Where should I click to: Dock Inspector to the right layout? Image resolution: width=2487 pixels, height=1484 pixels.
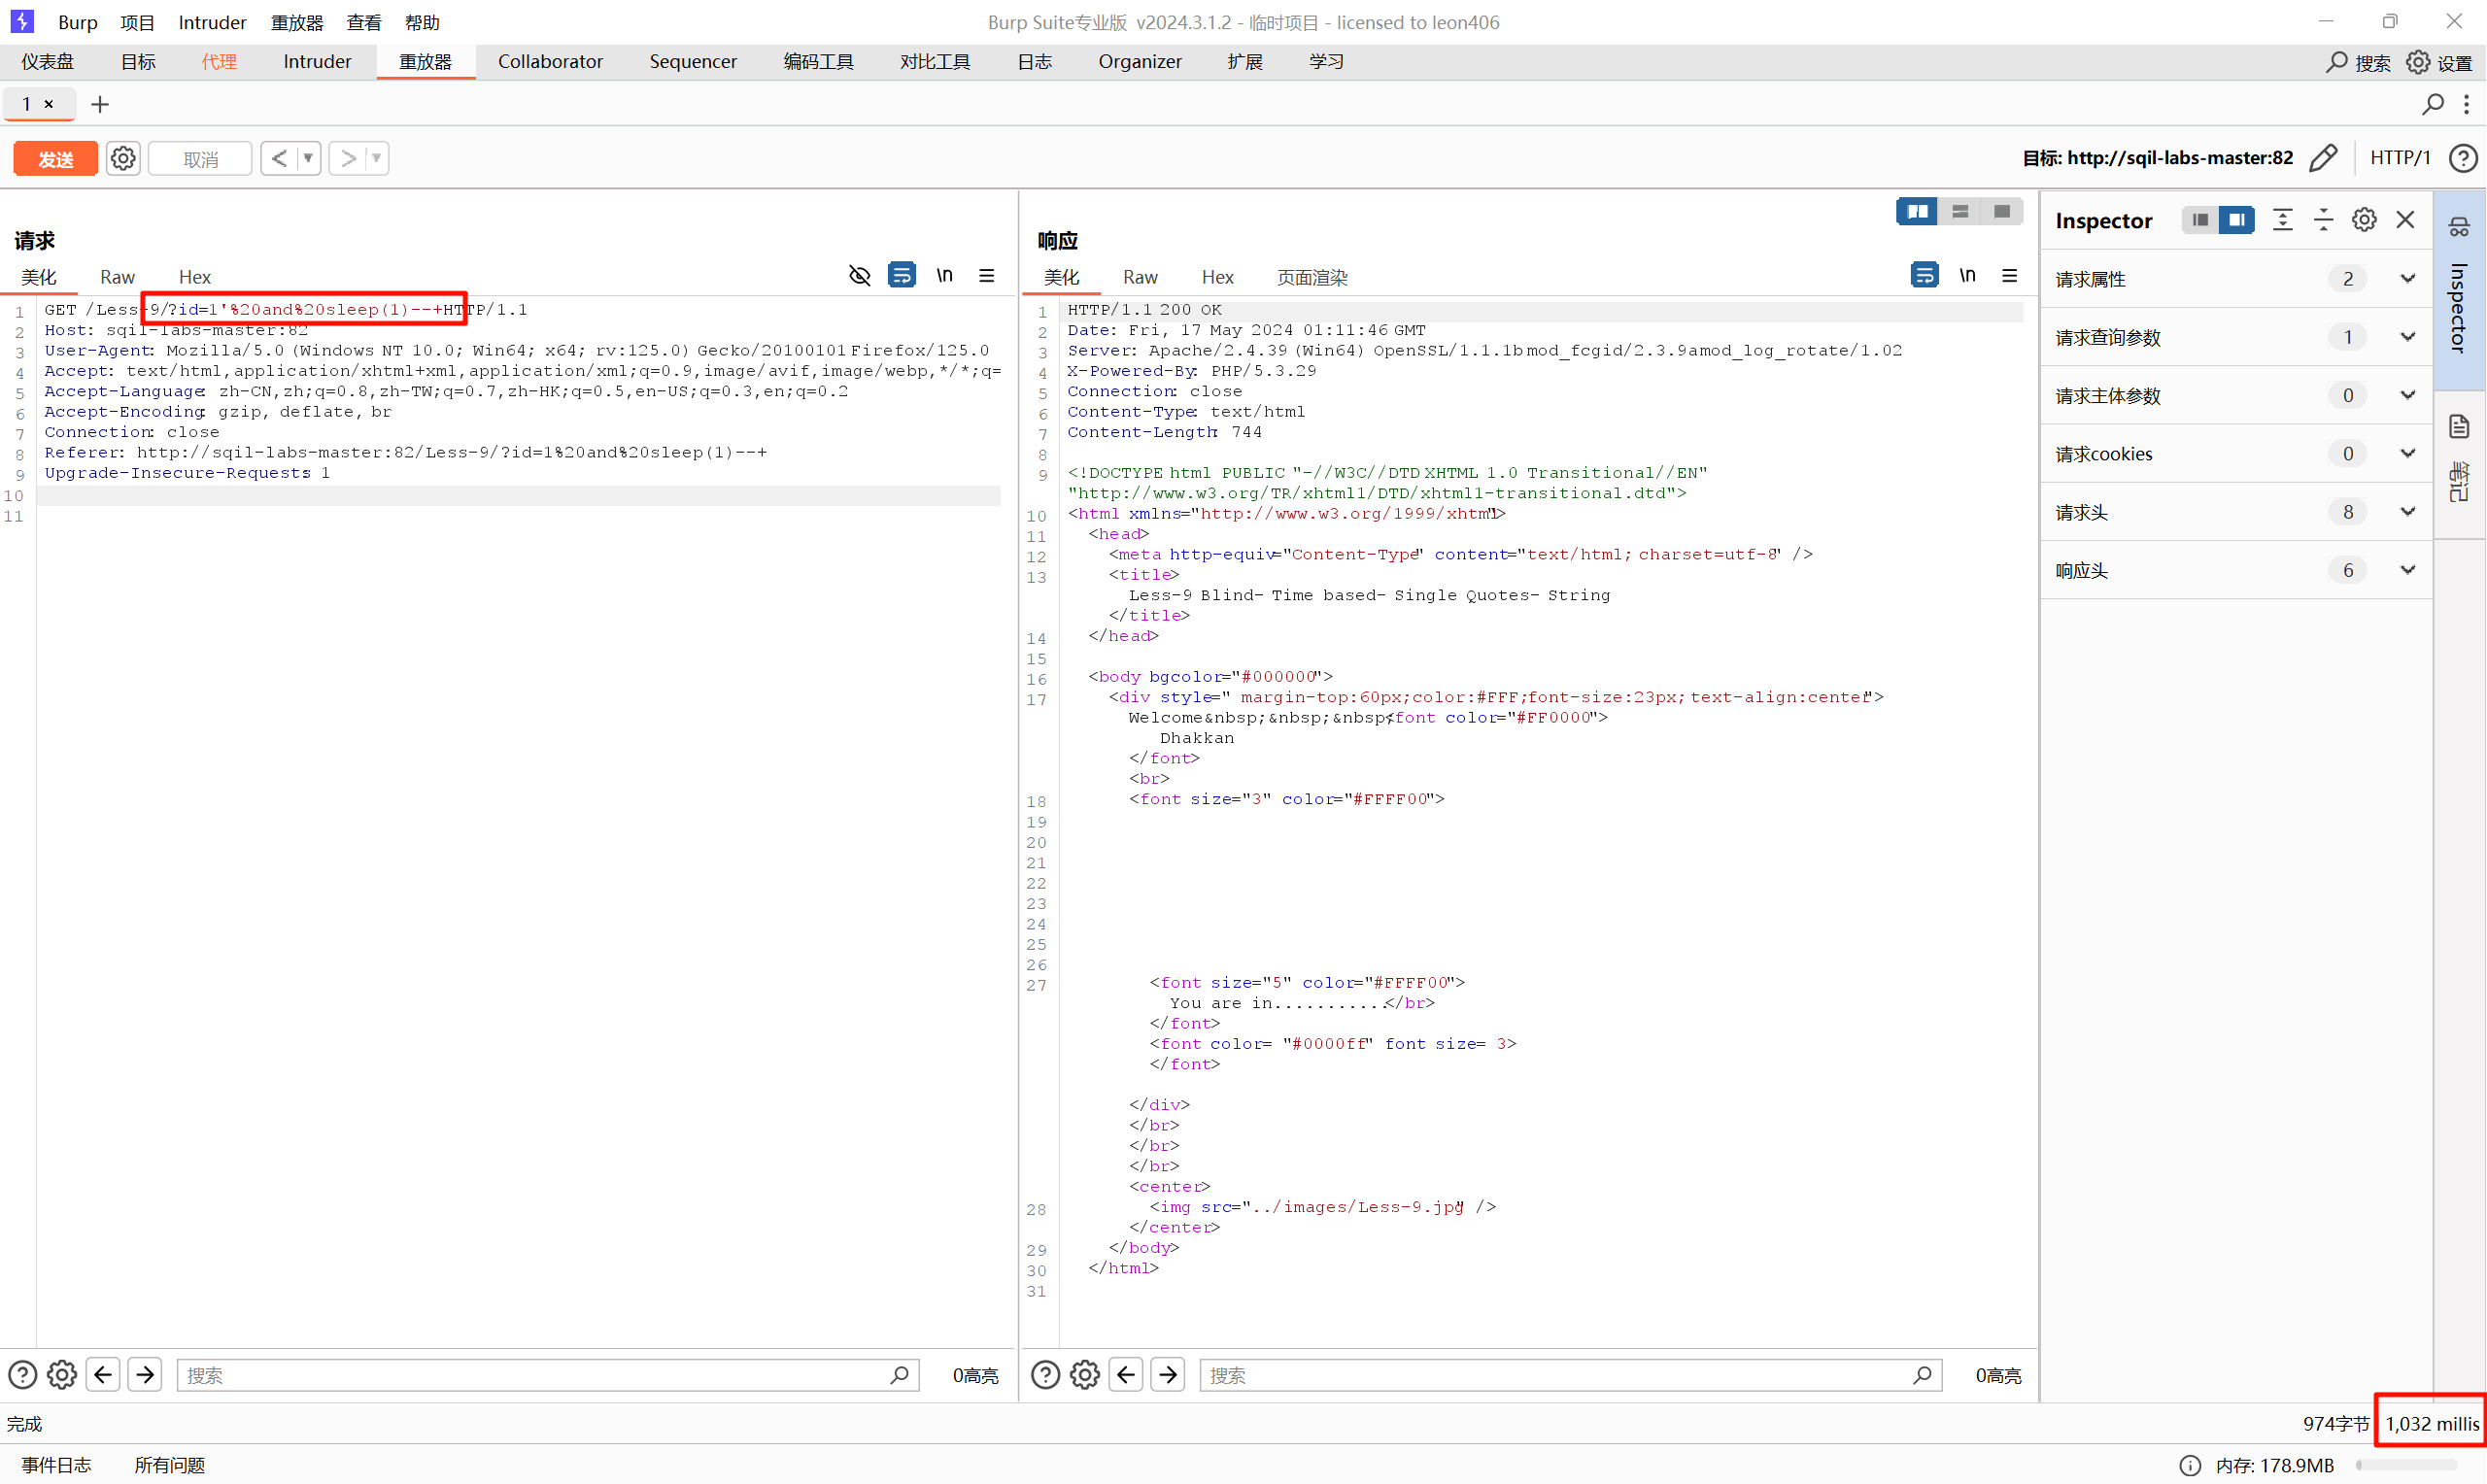point(2237,220)
